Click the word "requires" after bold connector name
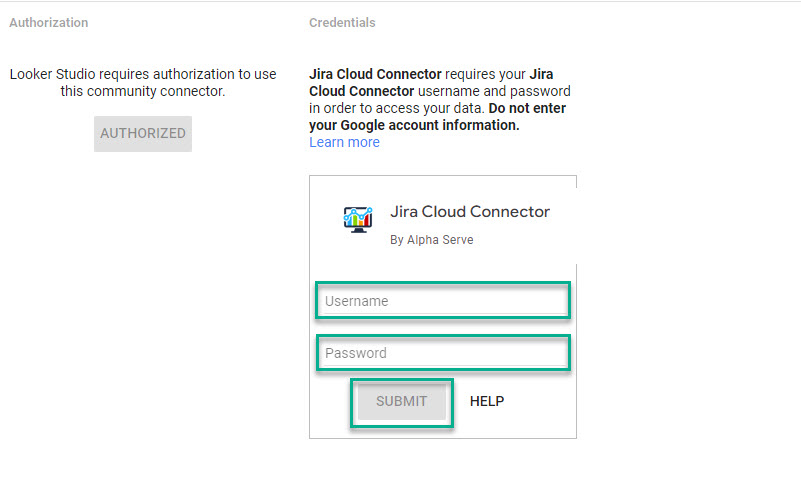801x497 pixels. 471,74
